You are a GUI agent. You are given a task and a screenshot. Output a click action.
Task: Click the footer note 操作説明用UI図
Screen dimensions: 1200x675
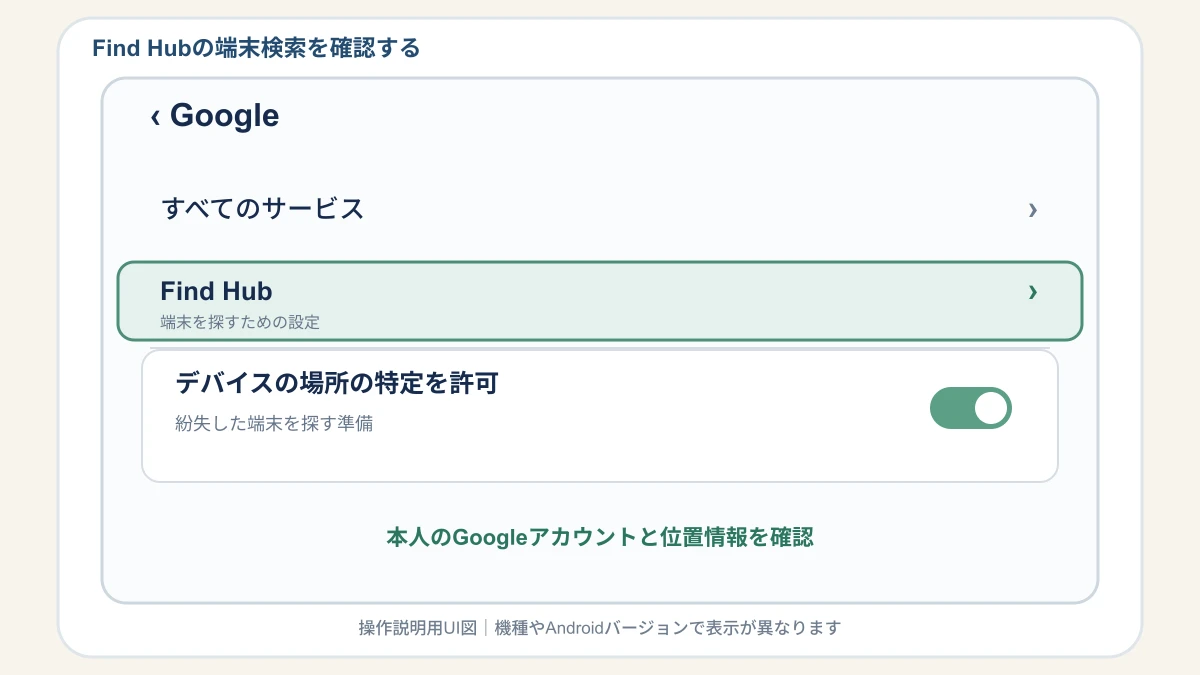pyautogui.click(x=419, y=628)
